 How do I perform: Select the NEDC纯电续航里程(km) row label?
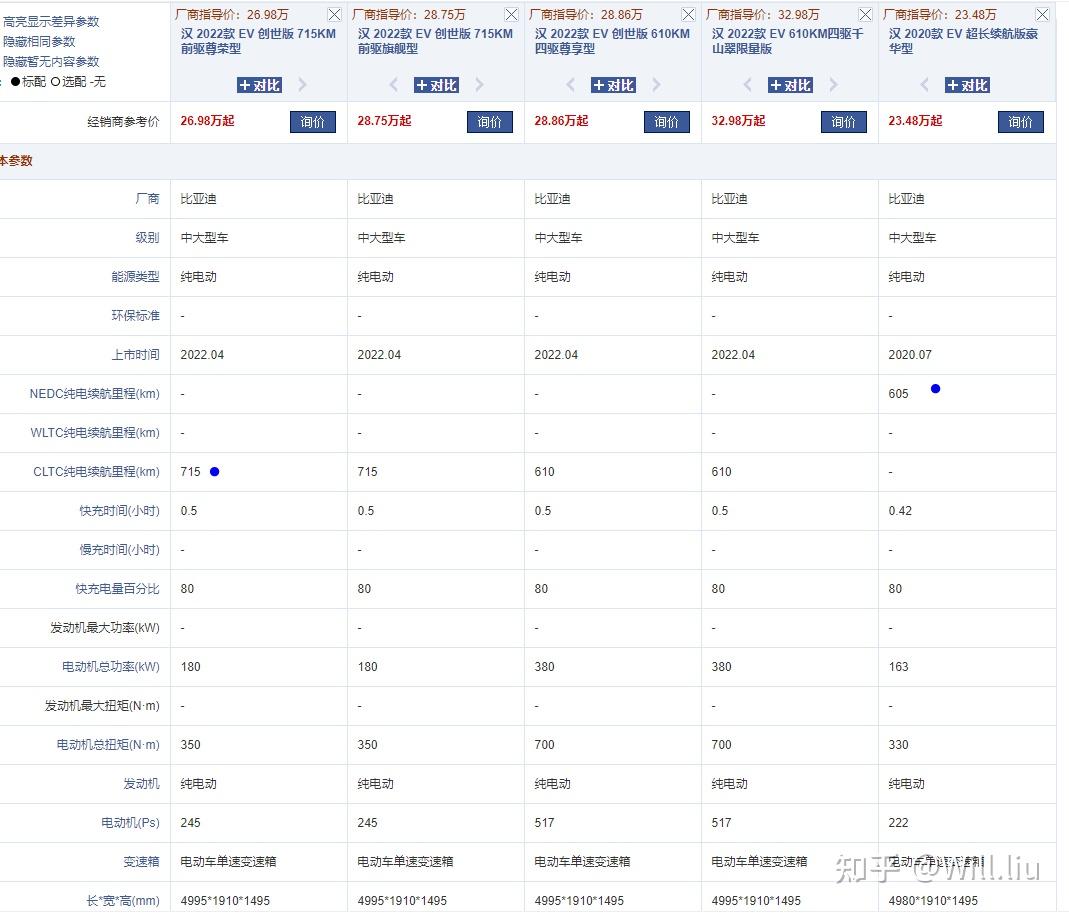(x=94, y=393)
